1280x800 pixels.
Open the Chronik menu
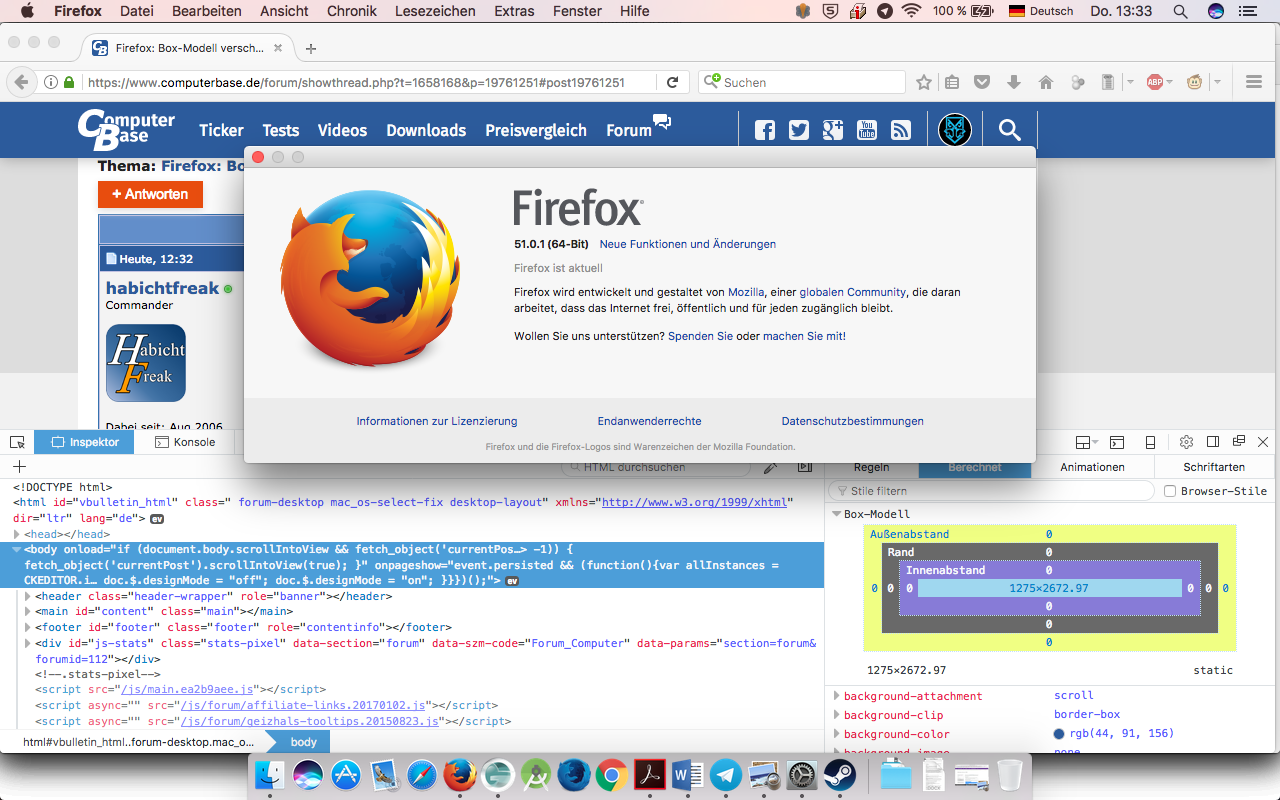(x=352, y=11)
